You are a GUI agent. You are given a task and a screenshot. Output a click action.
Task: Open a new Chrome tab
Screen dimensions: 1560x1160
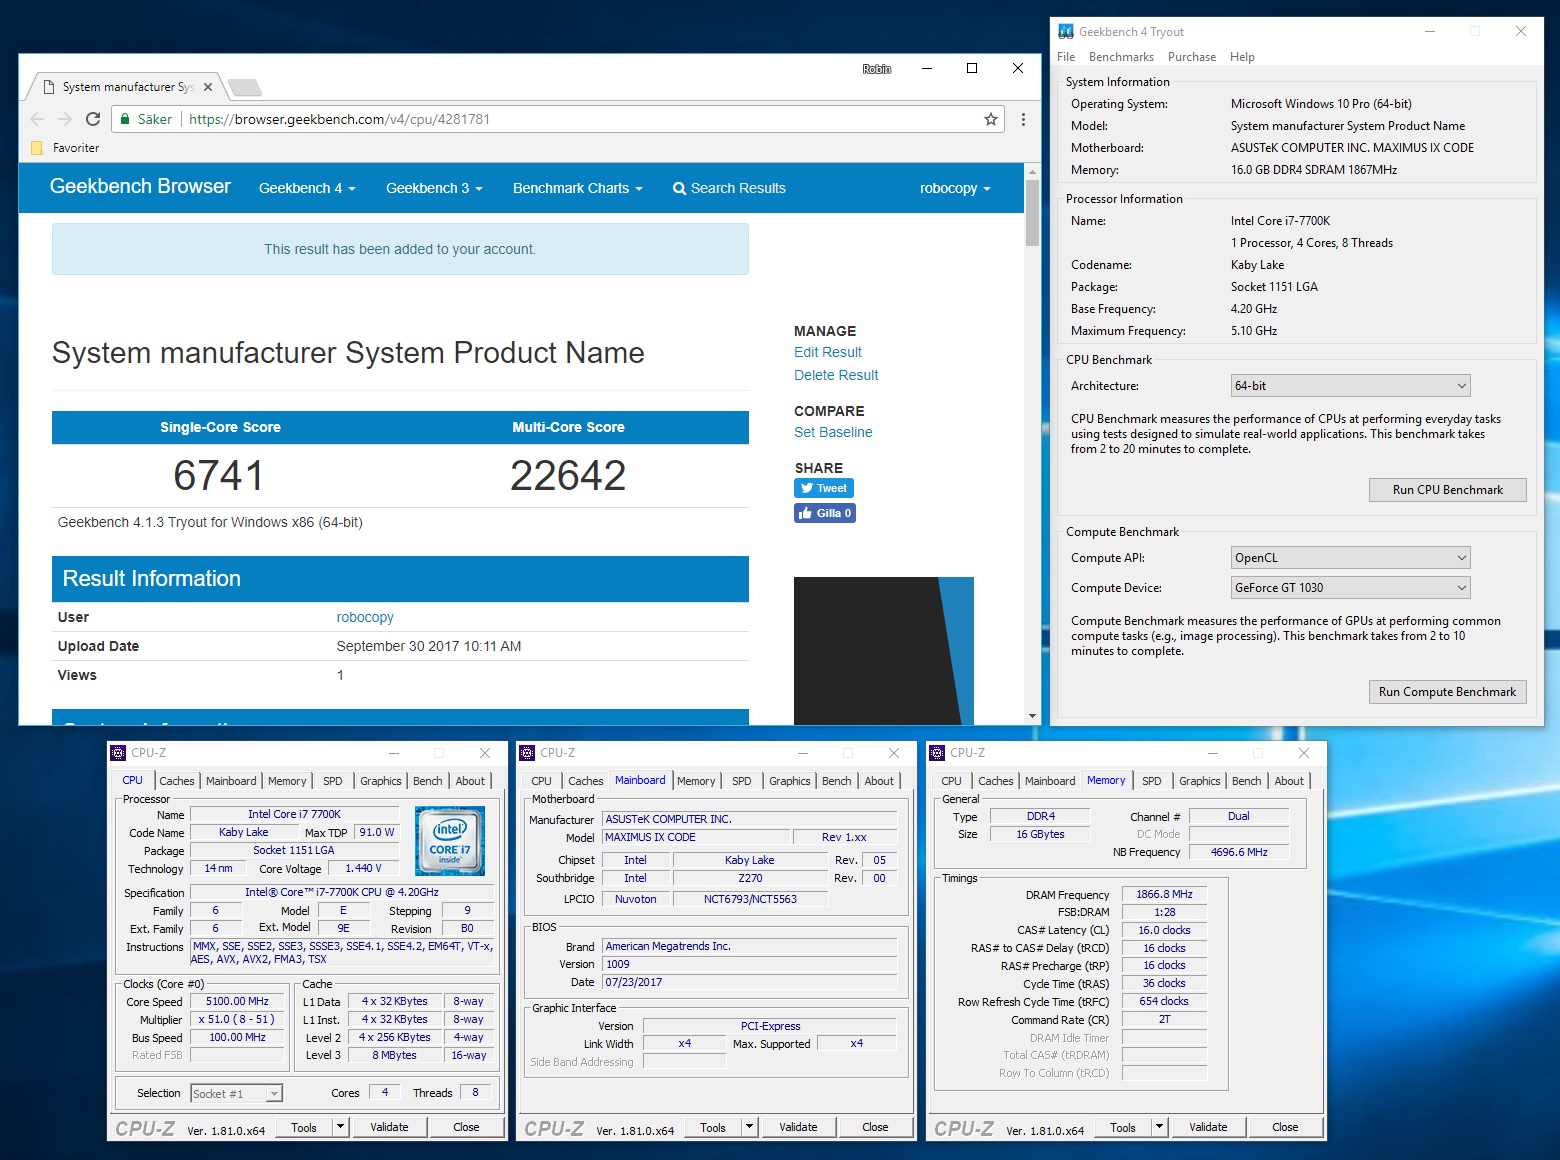pyautogui.click(x=245, y=87)
